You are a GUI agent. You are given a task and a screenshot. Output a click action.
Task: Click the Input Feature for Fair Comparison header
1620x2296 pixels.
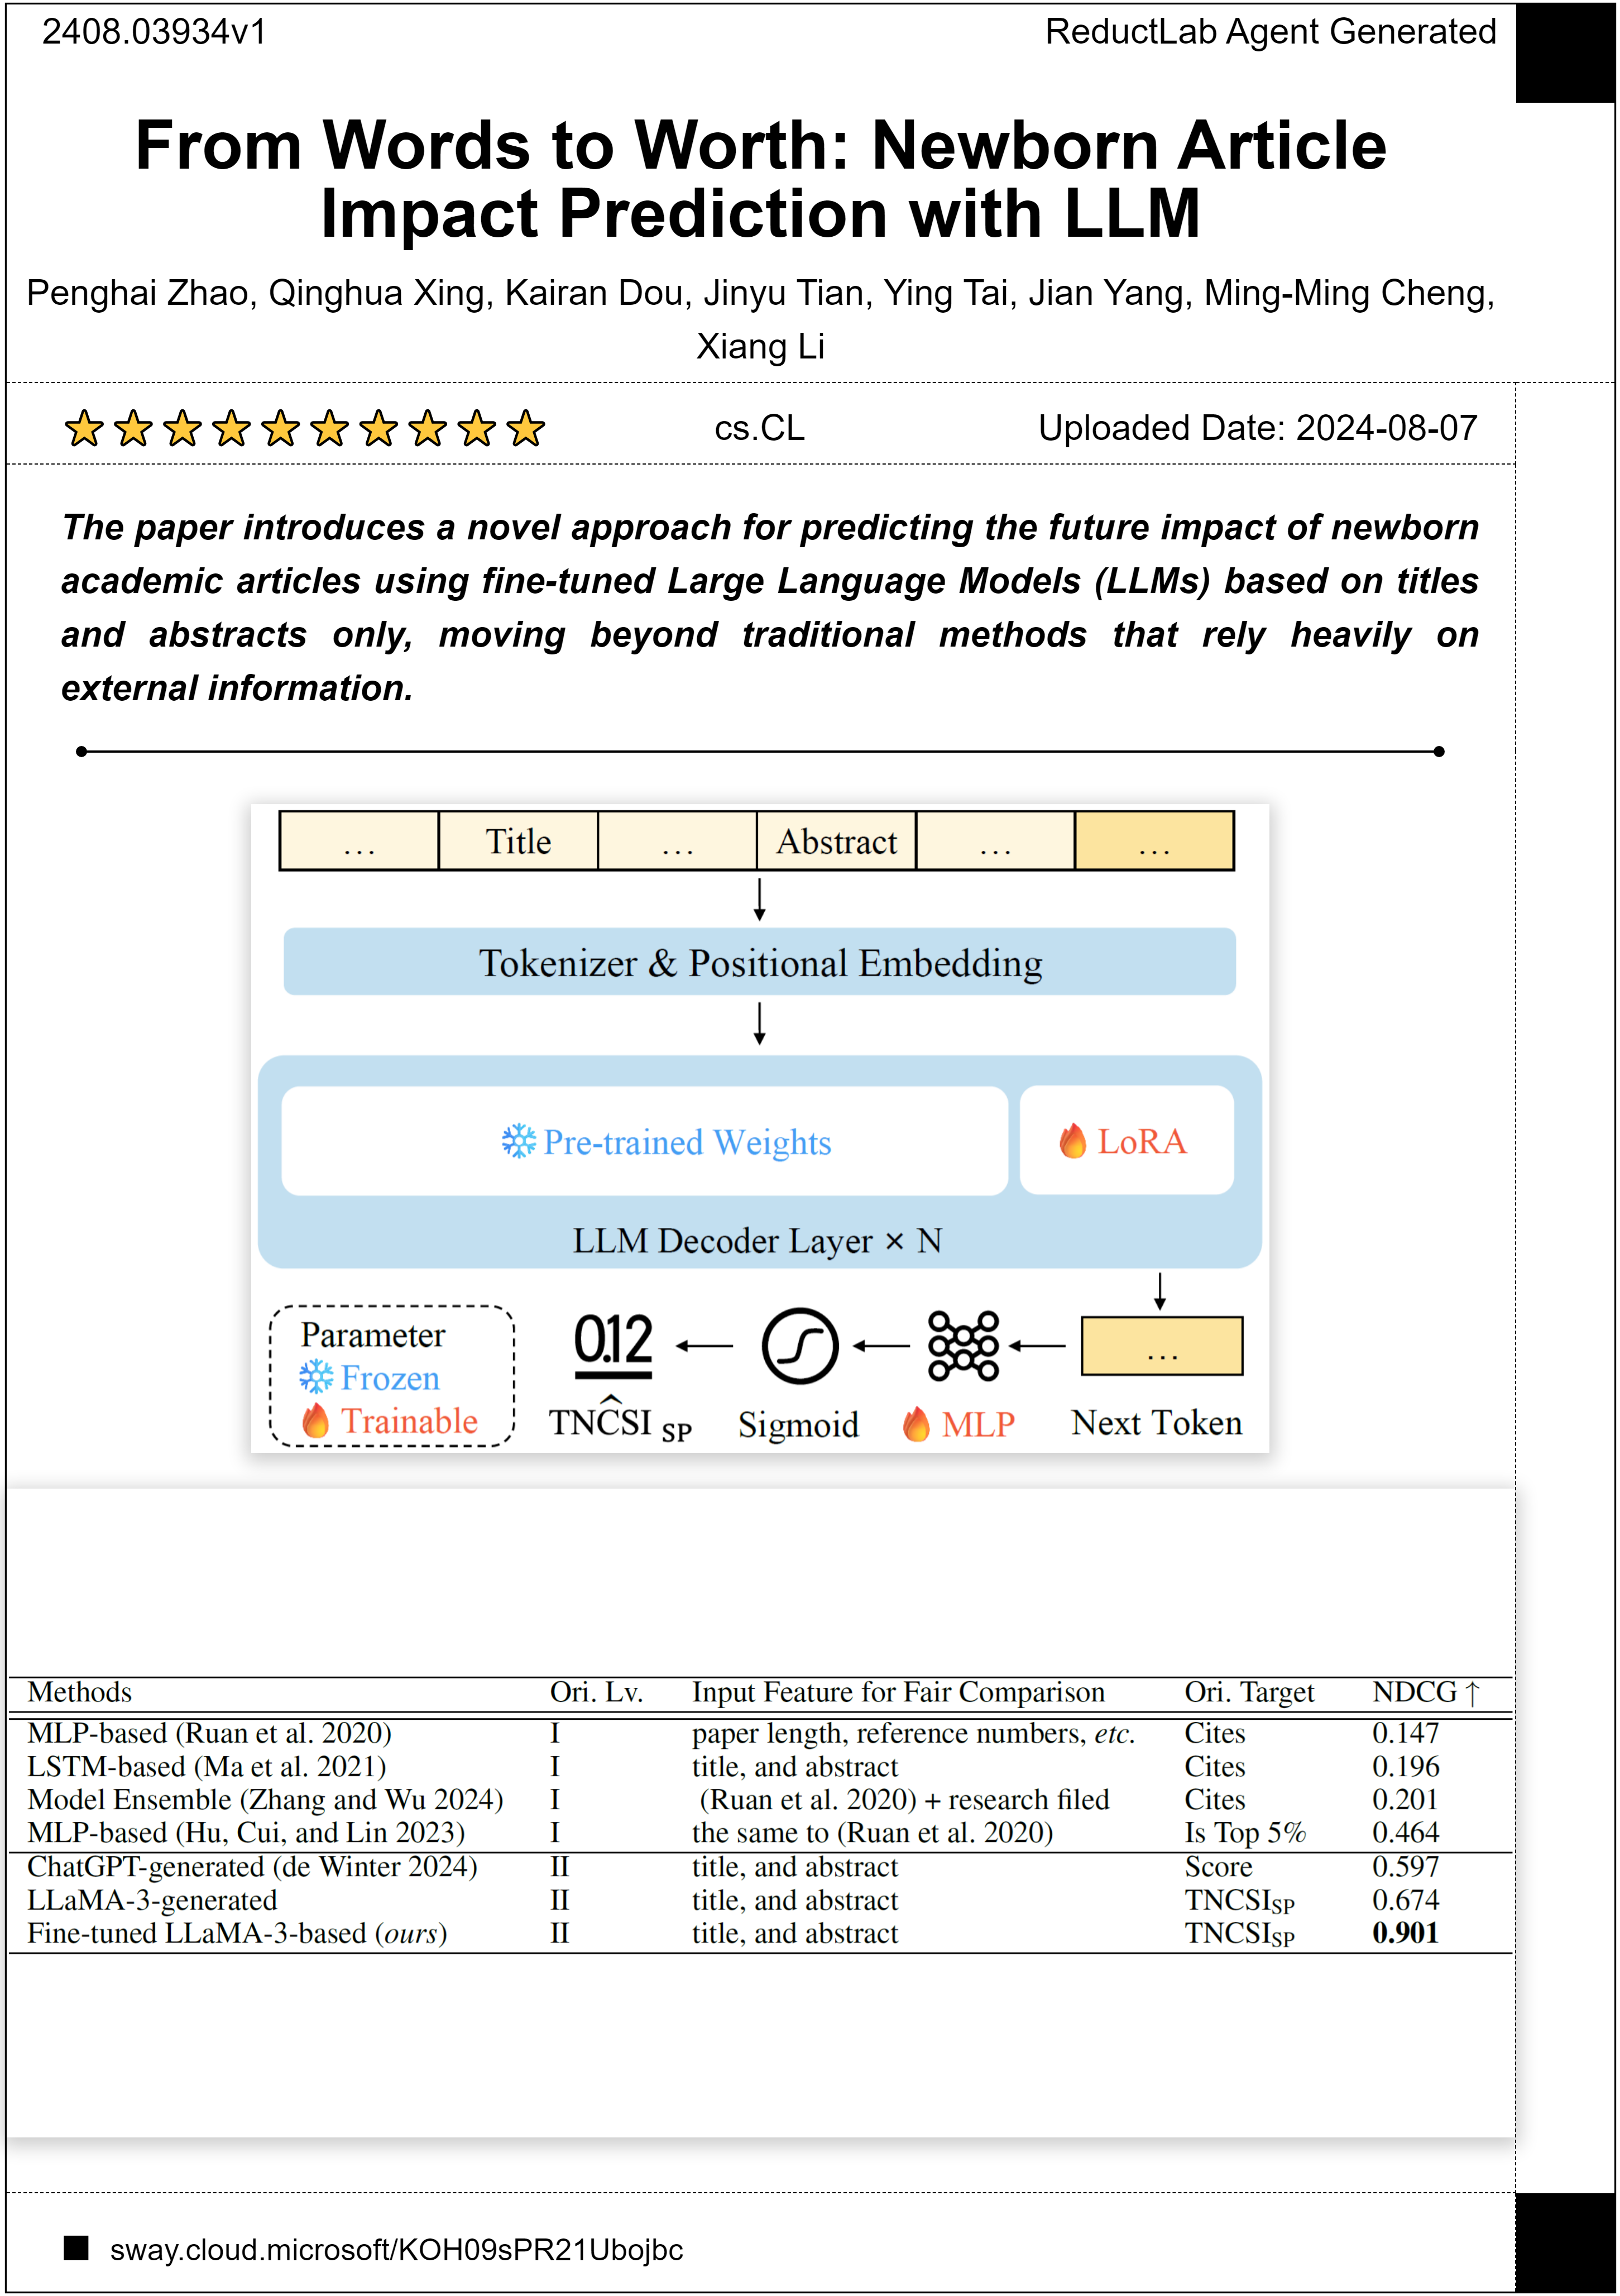(898, 1692)
